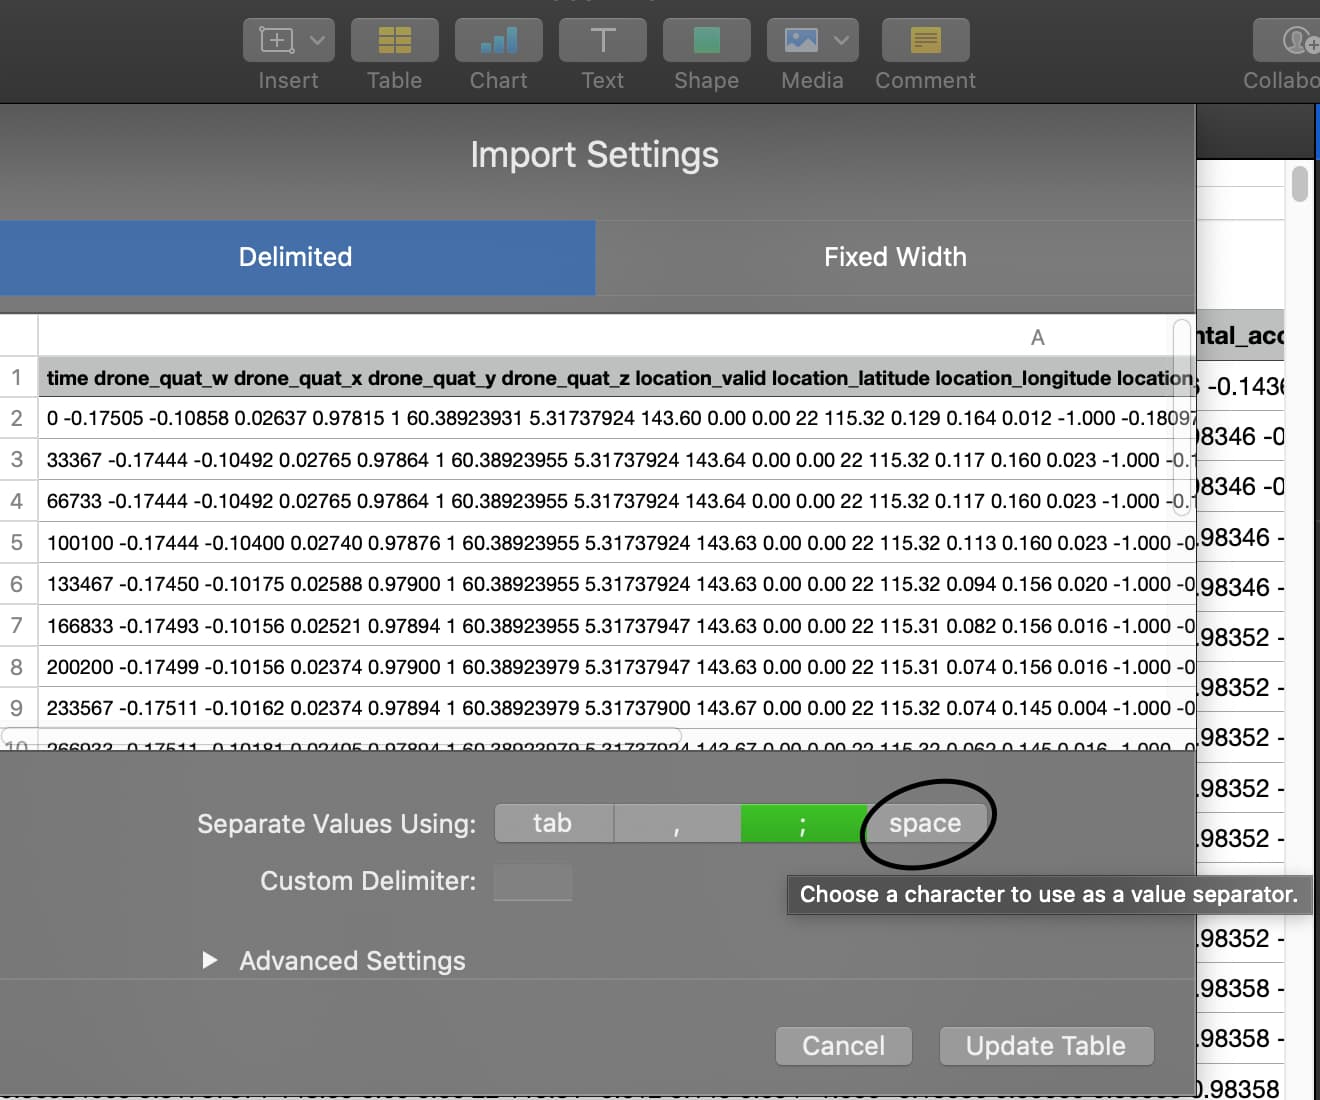1320x1100 pixels.
Task: Click the Custom Delimiter input field
Action: click(533, 882)
